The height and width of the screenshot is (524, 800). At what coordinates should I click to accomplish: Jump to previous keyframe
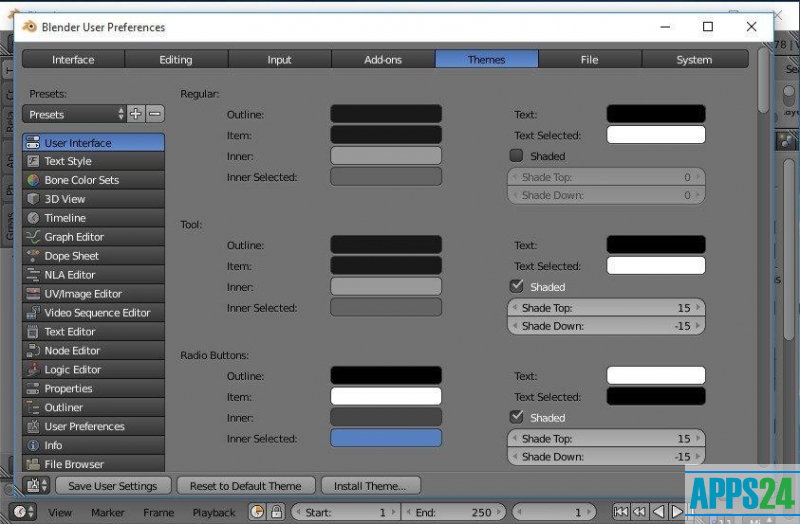tap(639, 512)
